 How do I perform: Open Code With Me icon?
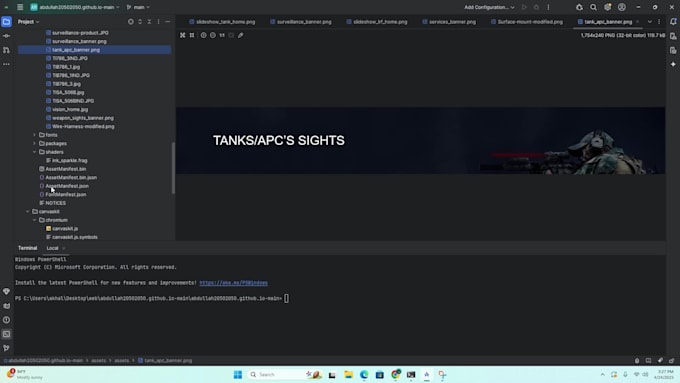(579, 7)
